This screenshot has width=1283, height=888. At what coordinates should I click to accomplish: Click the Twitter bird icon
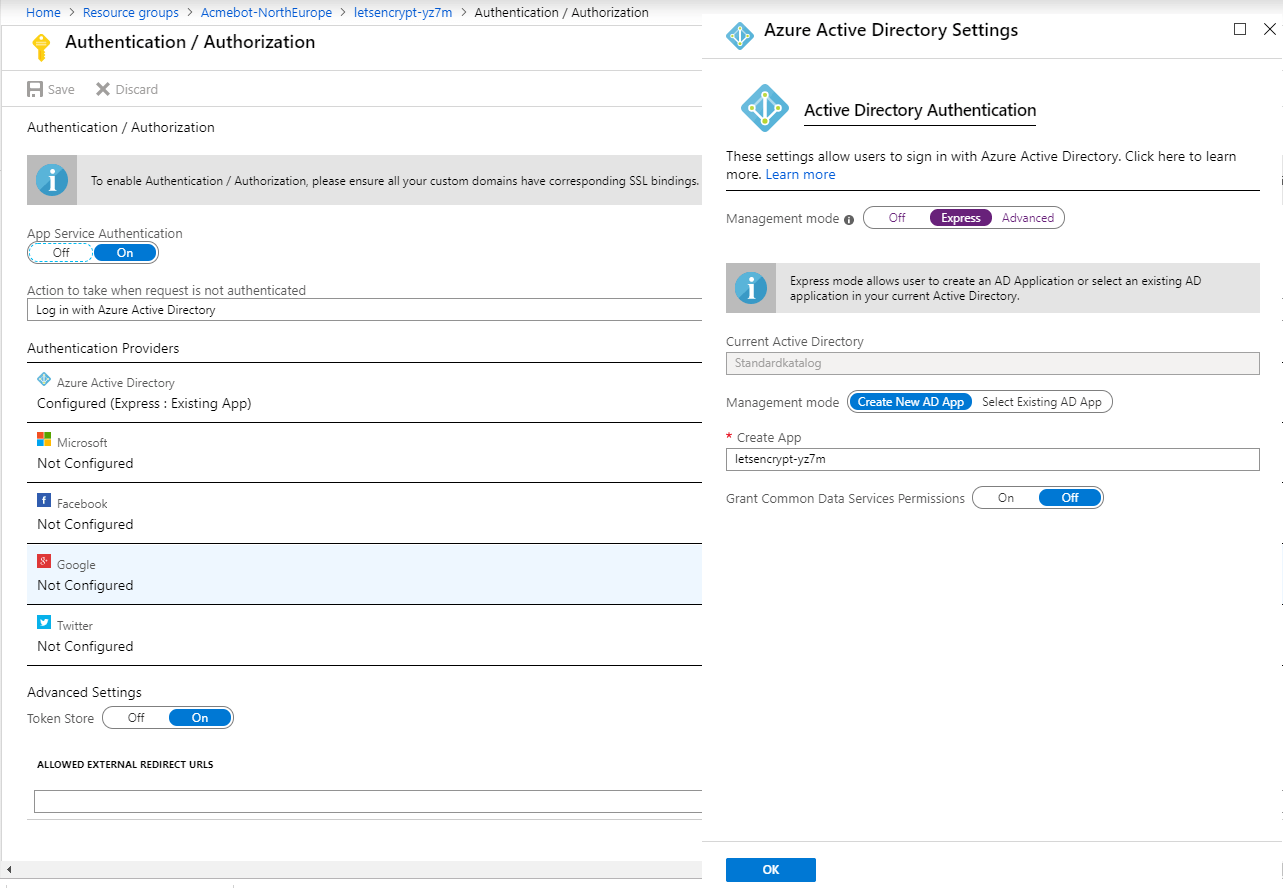[44, 622]
